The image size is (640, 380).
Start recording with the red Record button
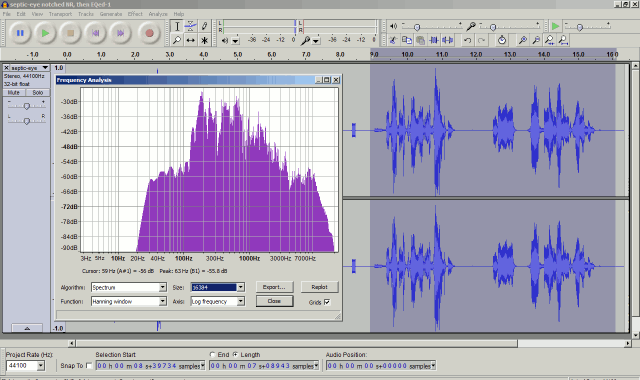click(149, 33)
